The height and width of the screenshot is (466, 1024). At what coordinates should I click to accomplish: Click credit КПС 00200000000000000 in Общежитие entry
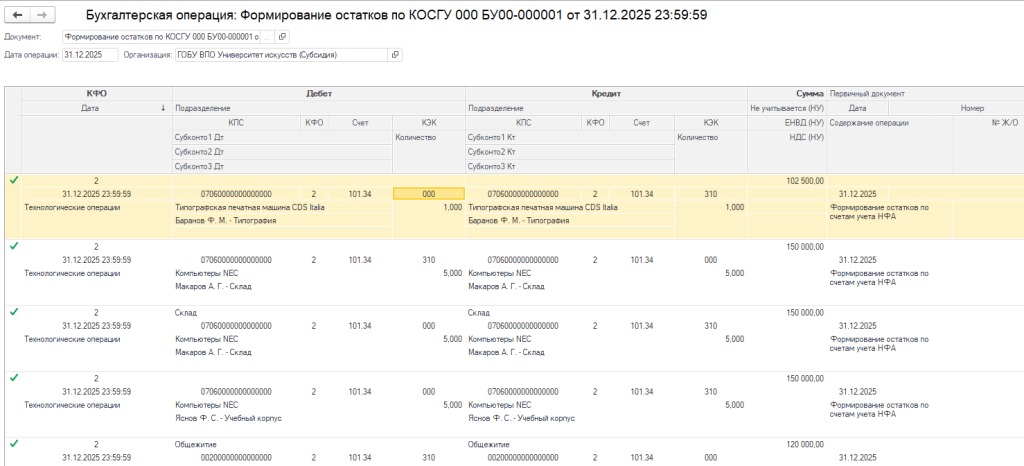click(x=524, y=458)
